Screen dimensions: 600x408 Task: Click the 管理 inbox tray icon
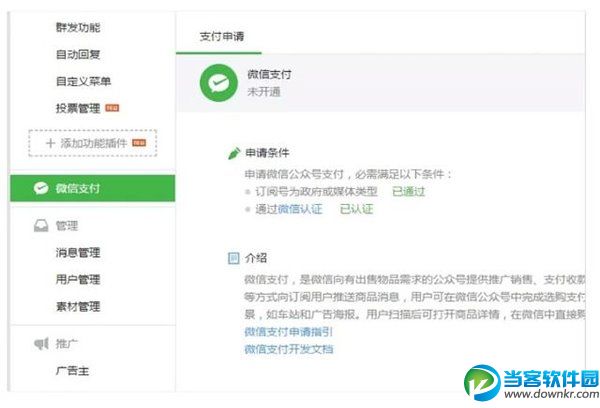point(40,226)
